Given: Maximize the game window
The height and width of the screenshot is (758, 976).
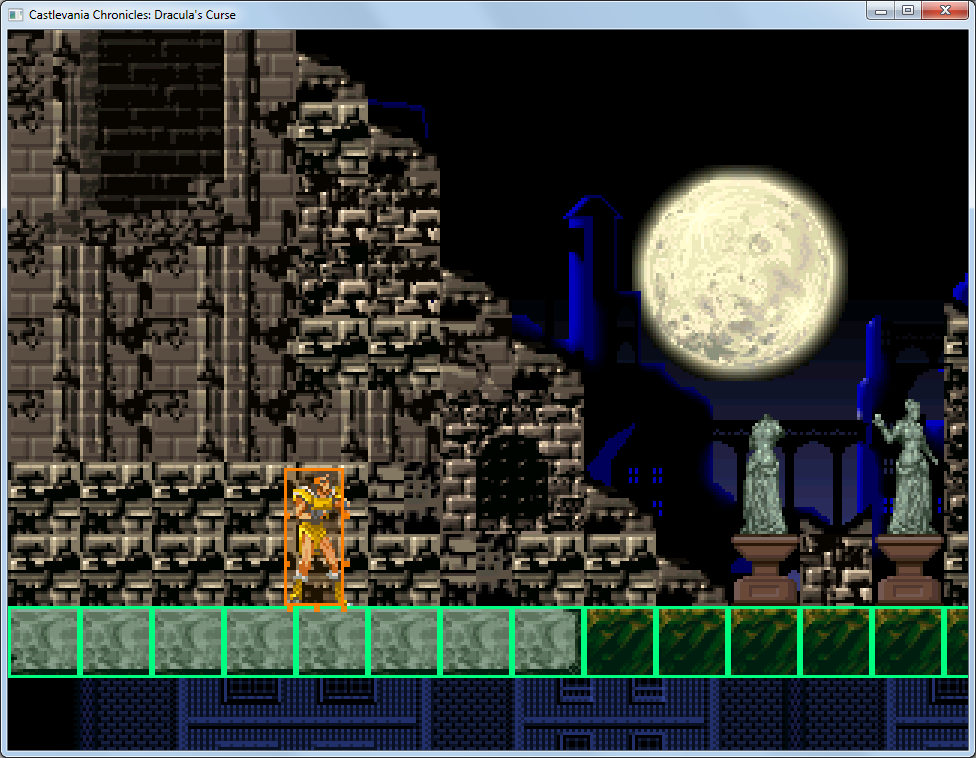Looking at the screenshot, I should click(x=908, y=11).
